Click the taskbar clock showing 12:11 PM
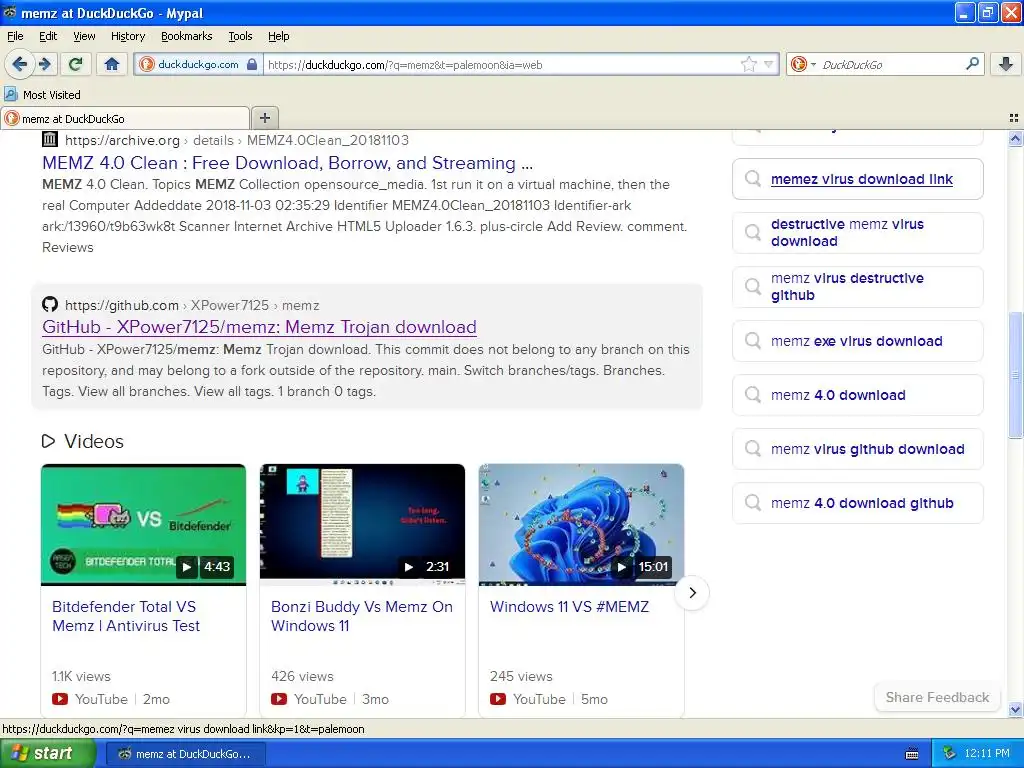 (987, 754)
